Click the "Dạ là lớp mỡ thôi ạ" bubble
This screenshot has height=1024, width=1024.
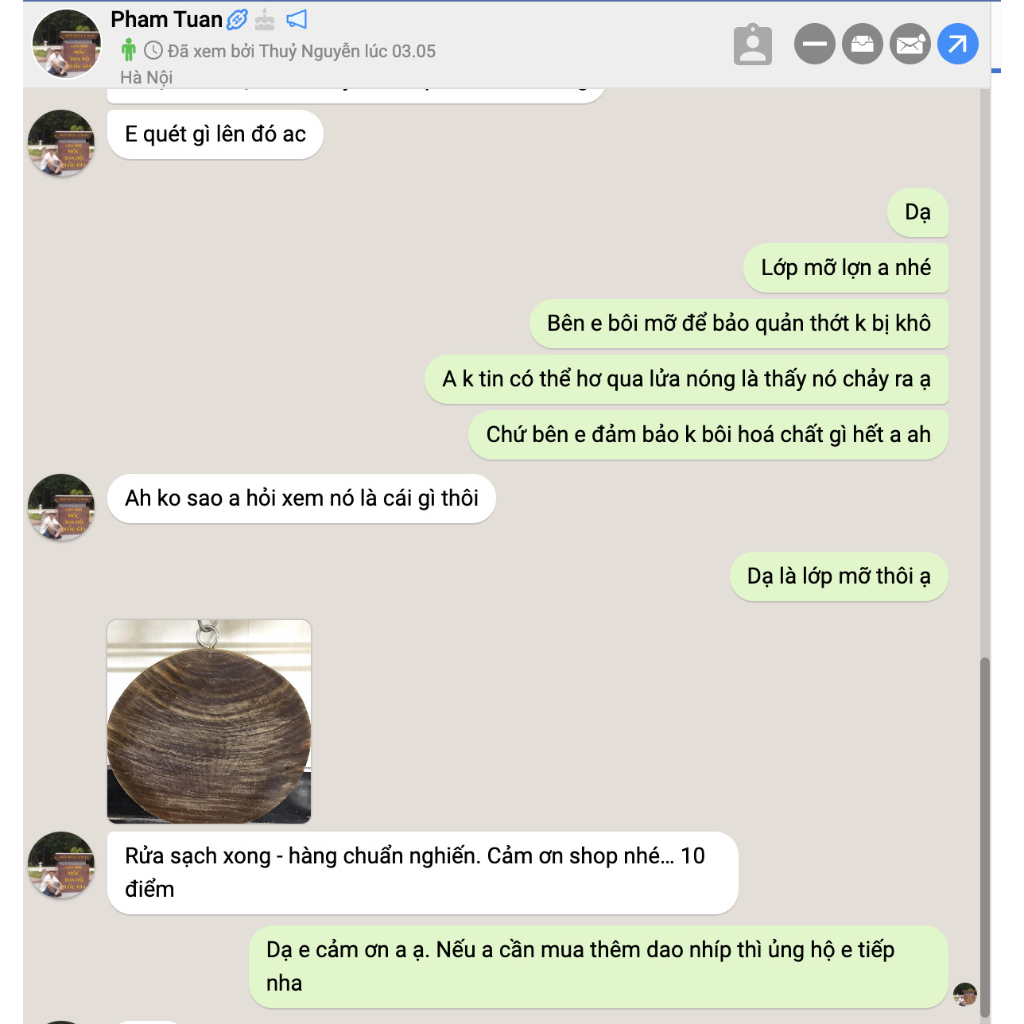[x=839, y=577]
